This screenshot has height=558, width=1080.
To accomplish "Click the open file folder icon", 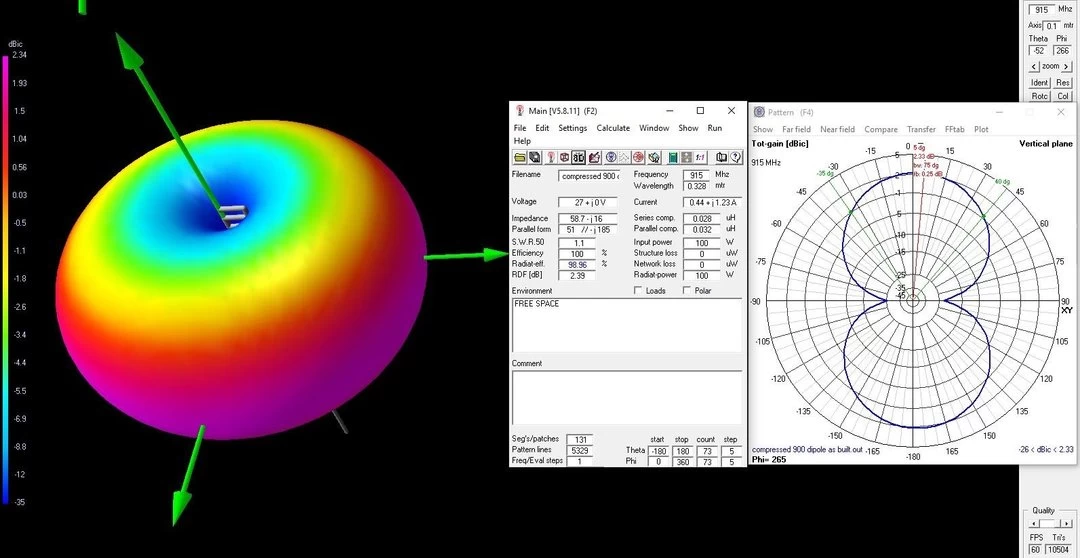I will (520, 158).
